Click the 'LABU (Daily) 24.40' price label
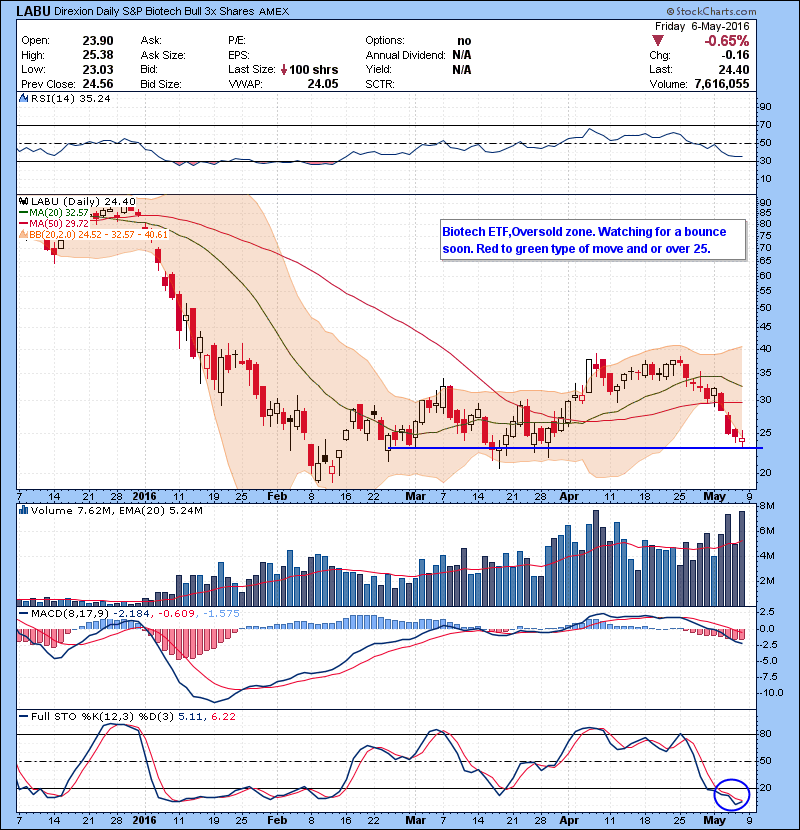The image size is (800, 830). [x=83, y=201]
